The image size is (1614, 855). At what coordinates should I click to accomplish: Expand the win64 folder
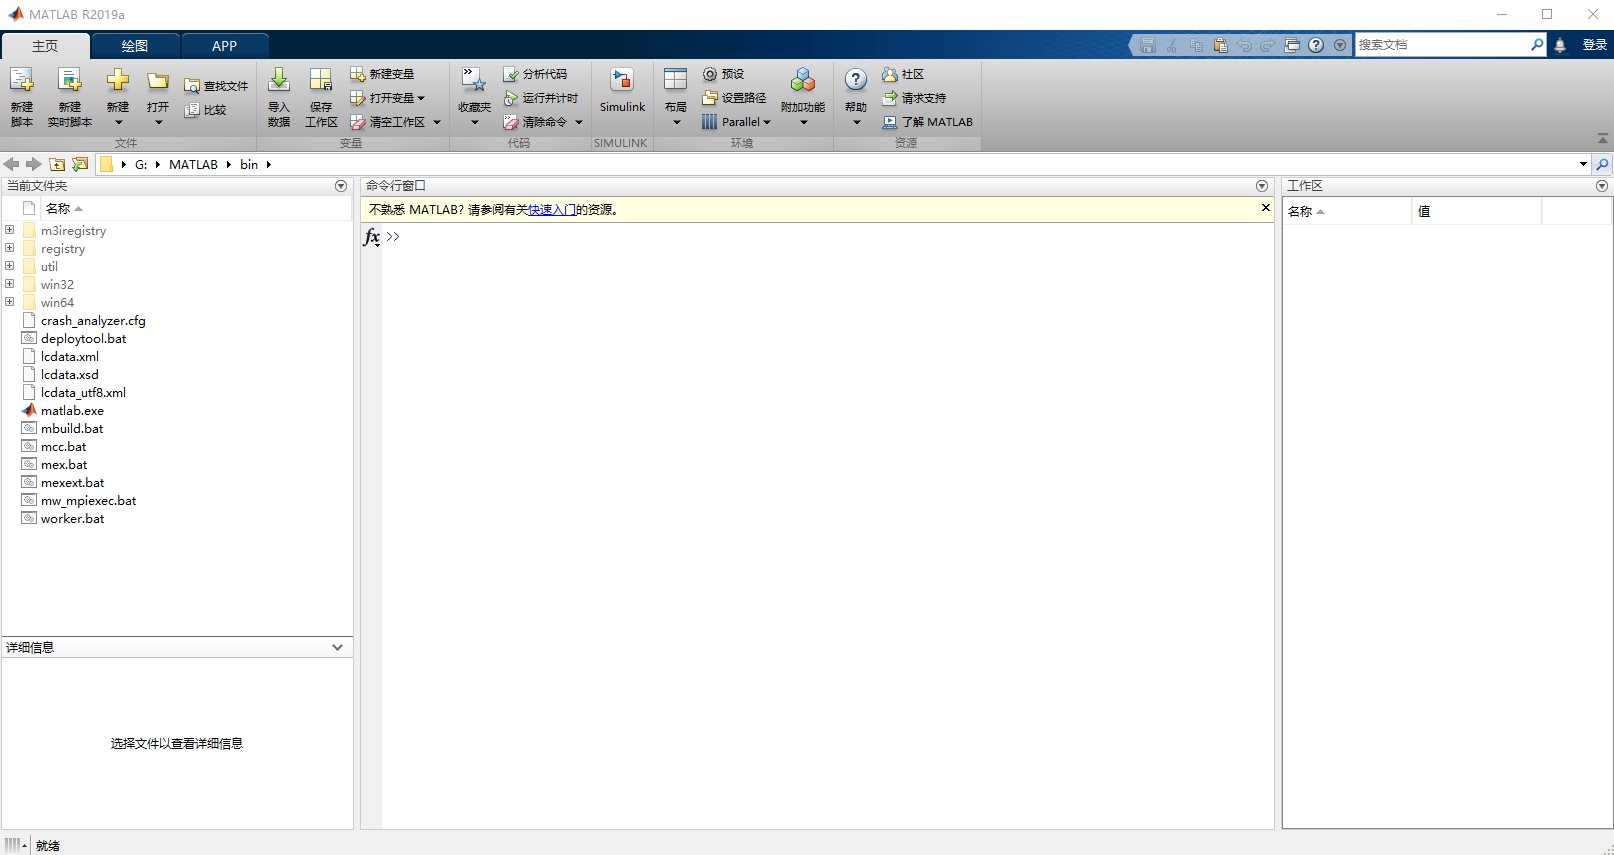[10, 302]
